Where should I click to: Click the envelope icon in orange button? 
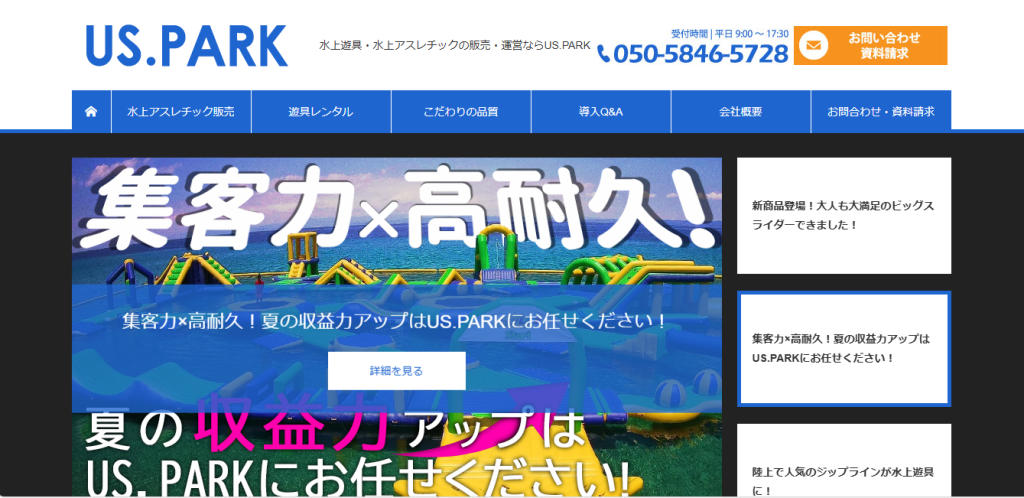pos(813,46)
